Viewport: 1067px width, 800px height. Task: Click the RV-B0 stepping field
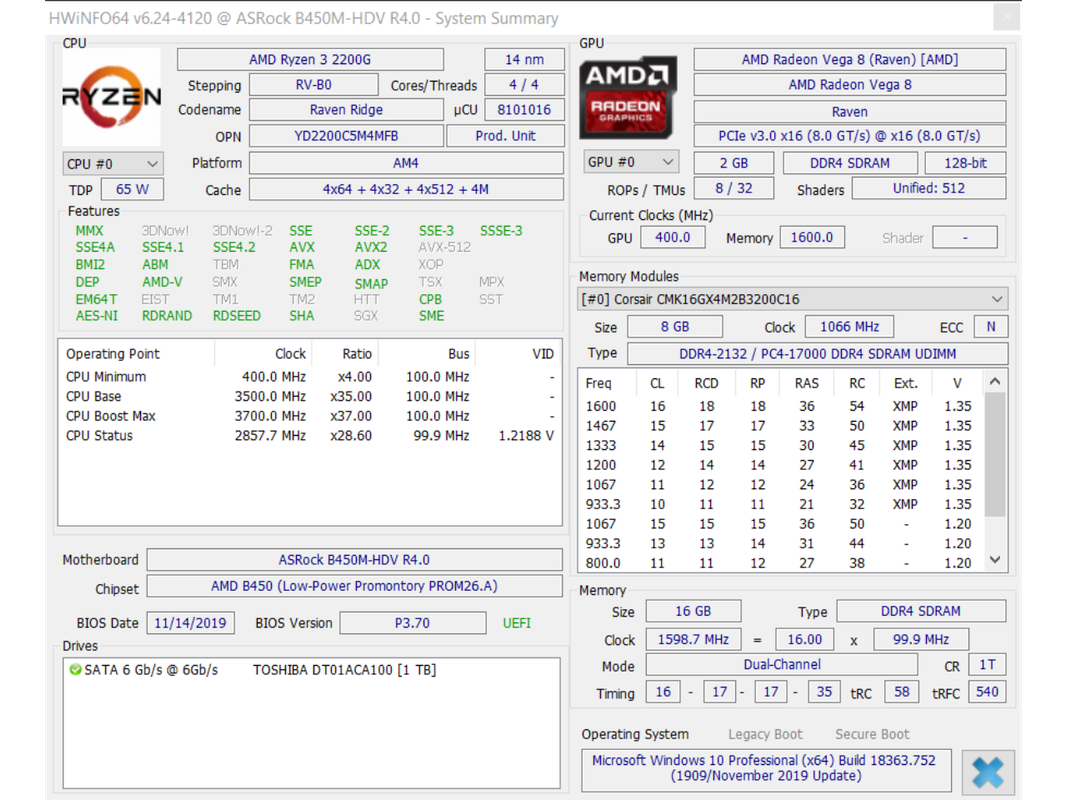(x=314, y=85)
